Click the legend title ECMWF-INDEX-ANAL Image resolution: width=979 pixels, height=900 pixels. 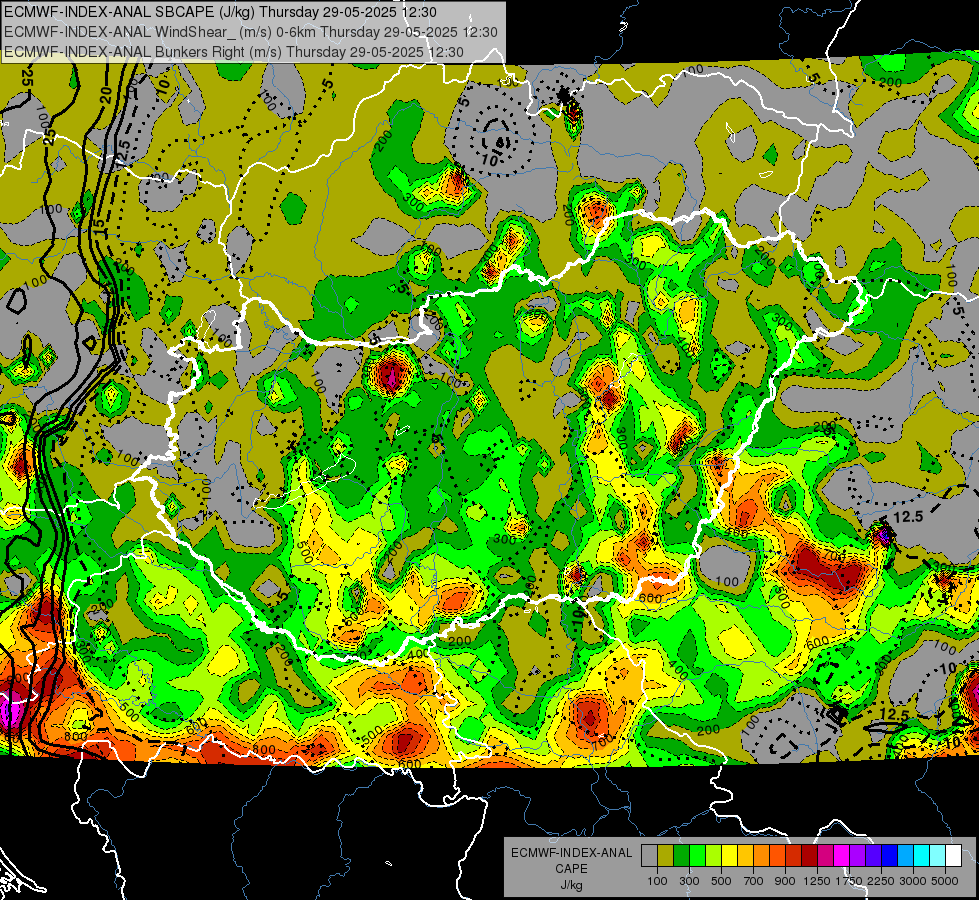click(x=572, y=853)
